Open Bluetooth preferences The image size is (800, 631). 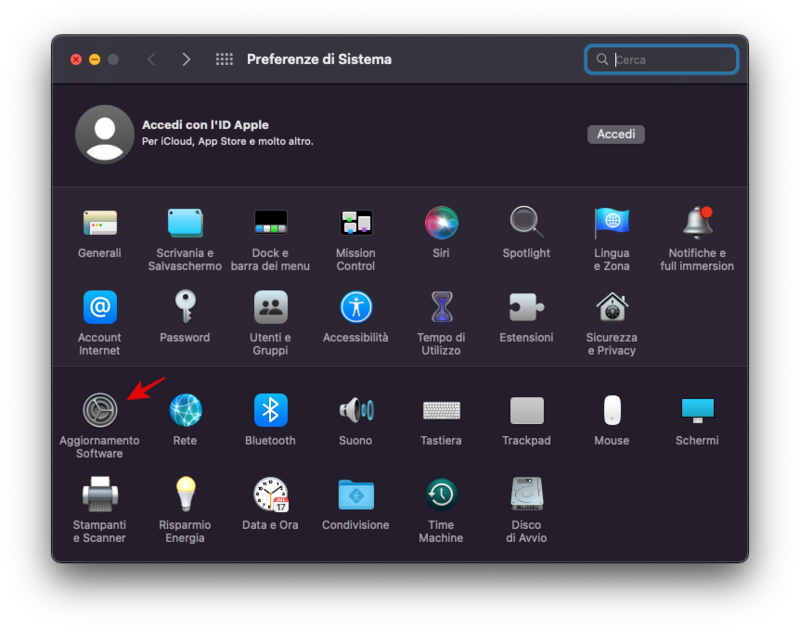(x=270, y=410)
